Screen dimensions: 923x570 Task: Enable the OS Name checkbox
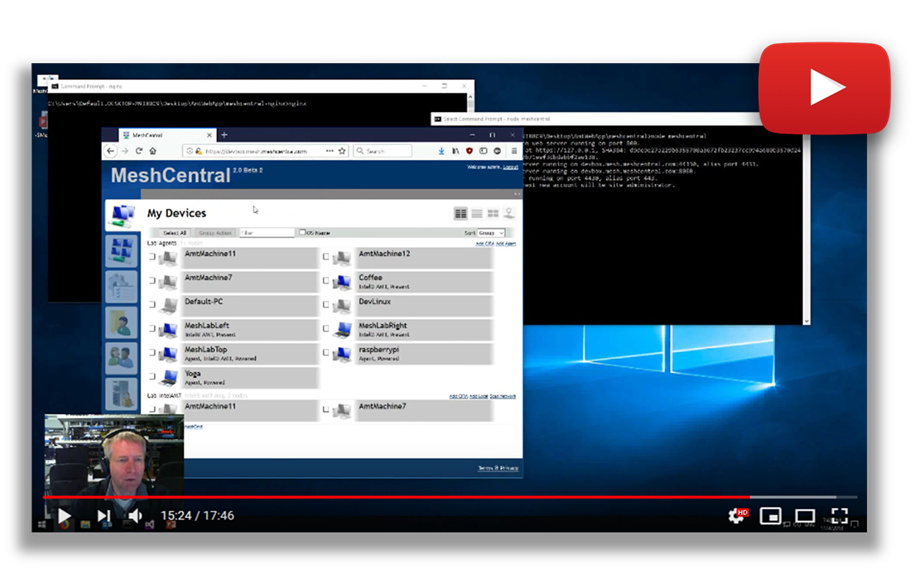303,233
